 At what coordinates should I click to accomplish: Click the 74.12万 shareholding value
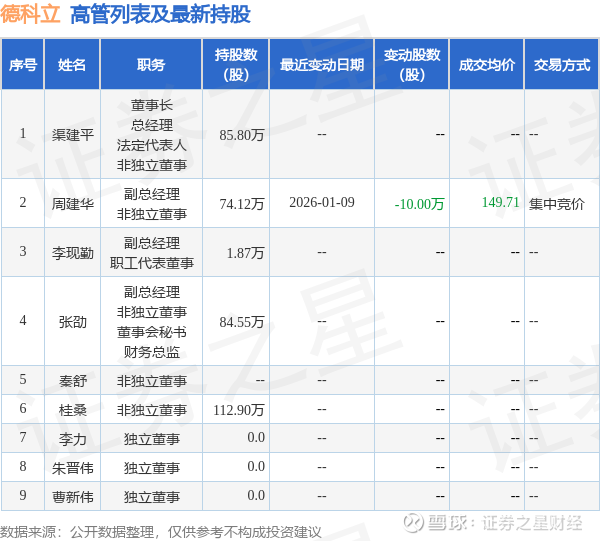click(242, 204)
